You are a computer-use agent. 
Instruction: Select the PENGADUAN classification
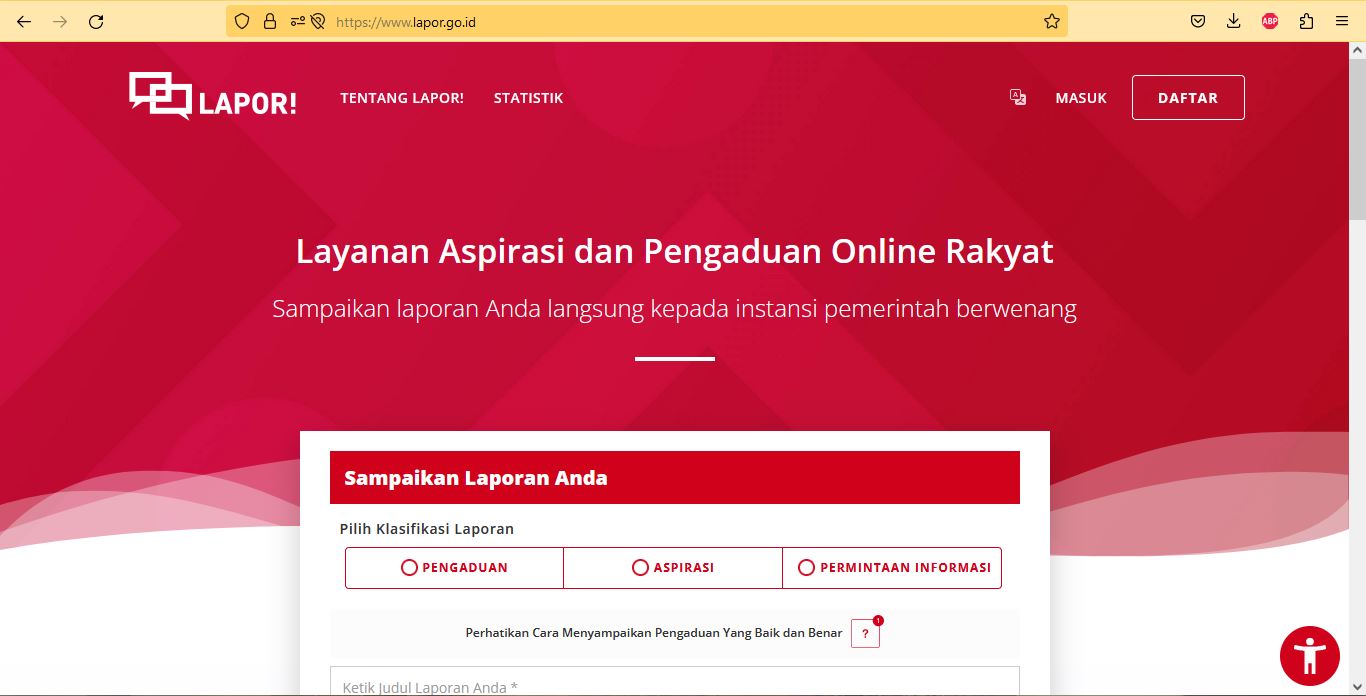coord(454,567)
